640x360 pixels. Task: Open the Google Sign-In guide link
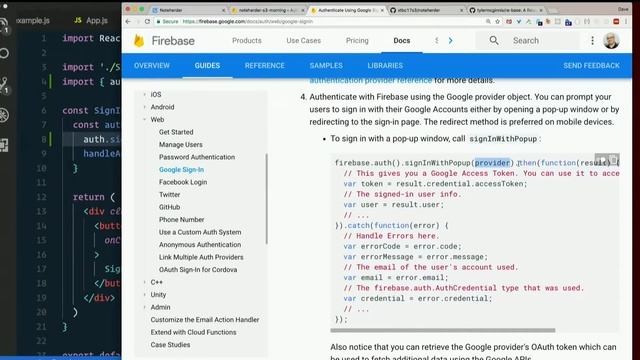click(181, 169)
